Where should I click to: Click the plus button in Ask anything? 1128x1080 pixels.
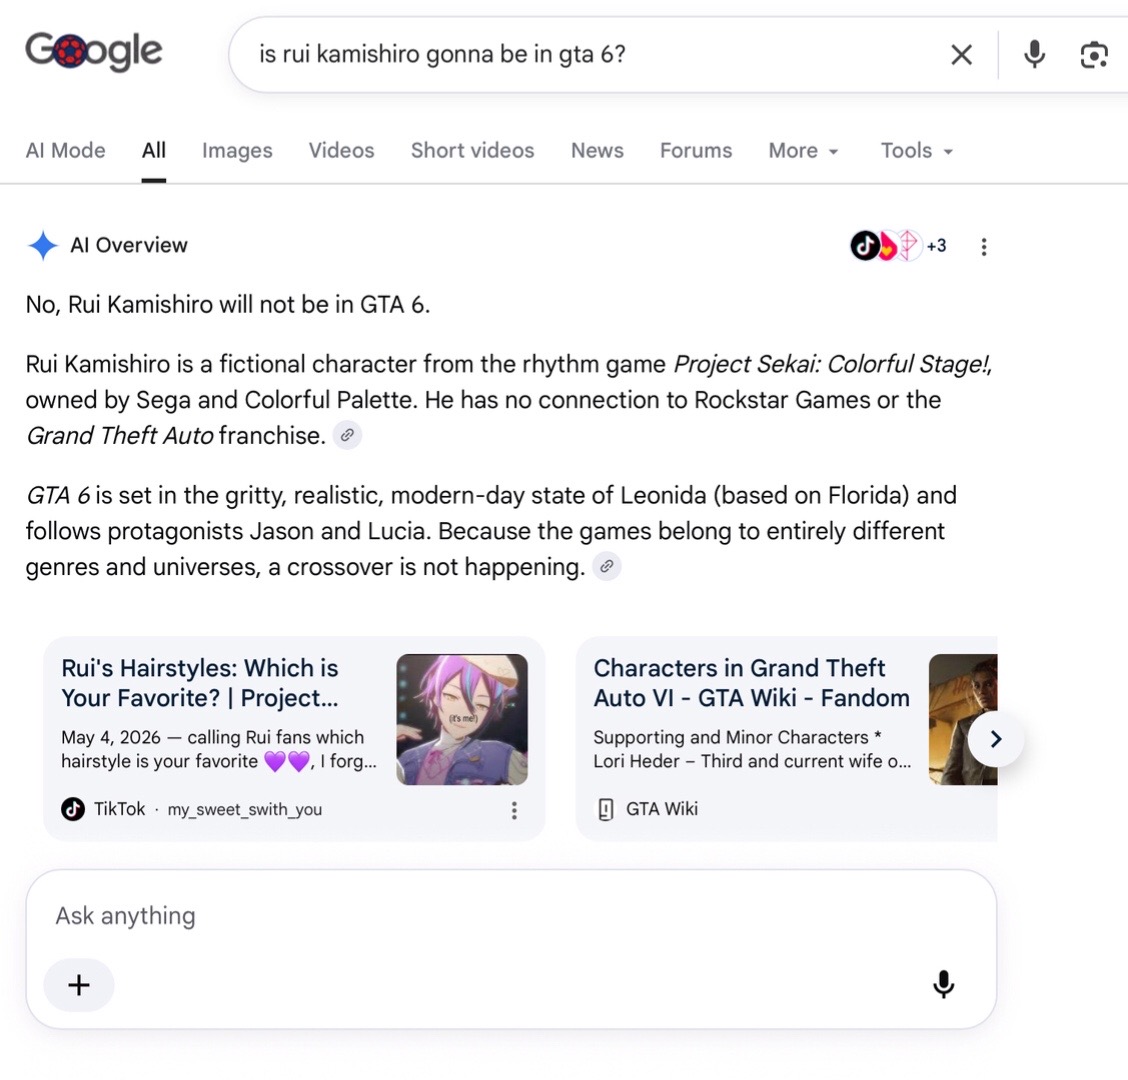click(78, 984)
